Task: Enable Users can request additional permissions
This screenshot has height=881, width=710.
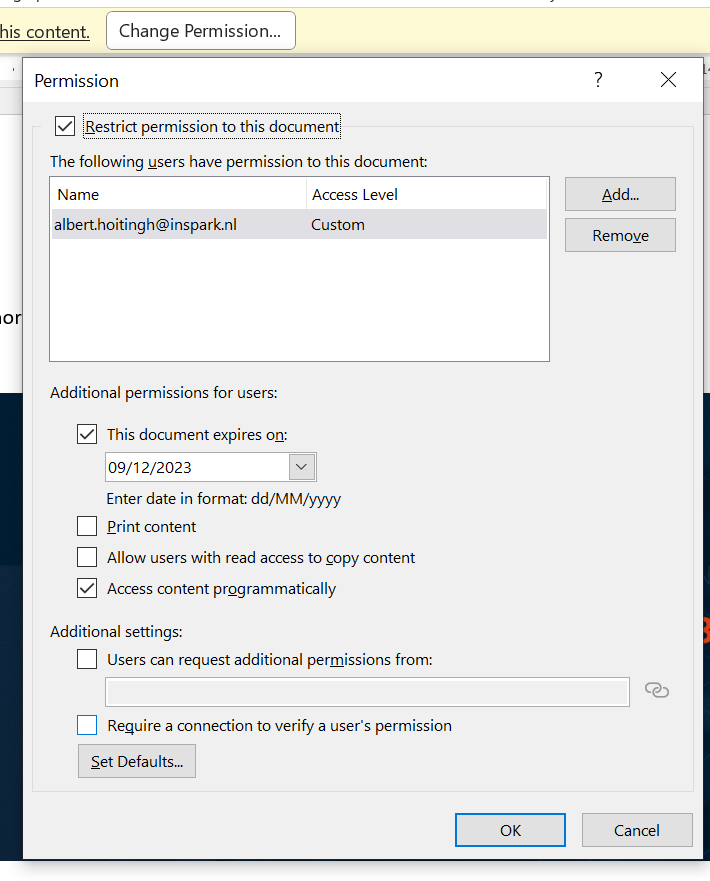Action: 87,659
